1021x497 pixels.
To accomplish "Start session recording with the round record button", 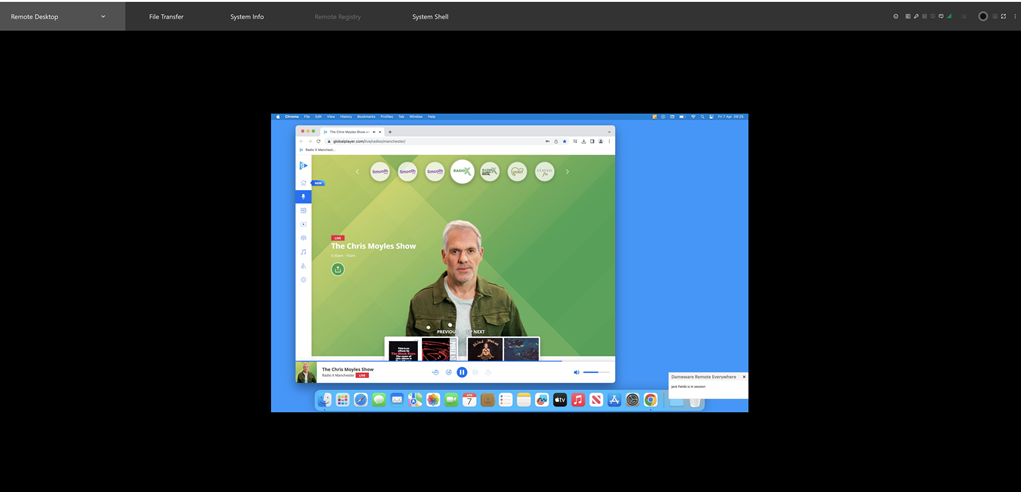I will coord(983,16).
